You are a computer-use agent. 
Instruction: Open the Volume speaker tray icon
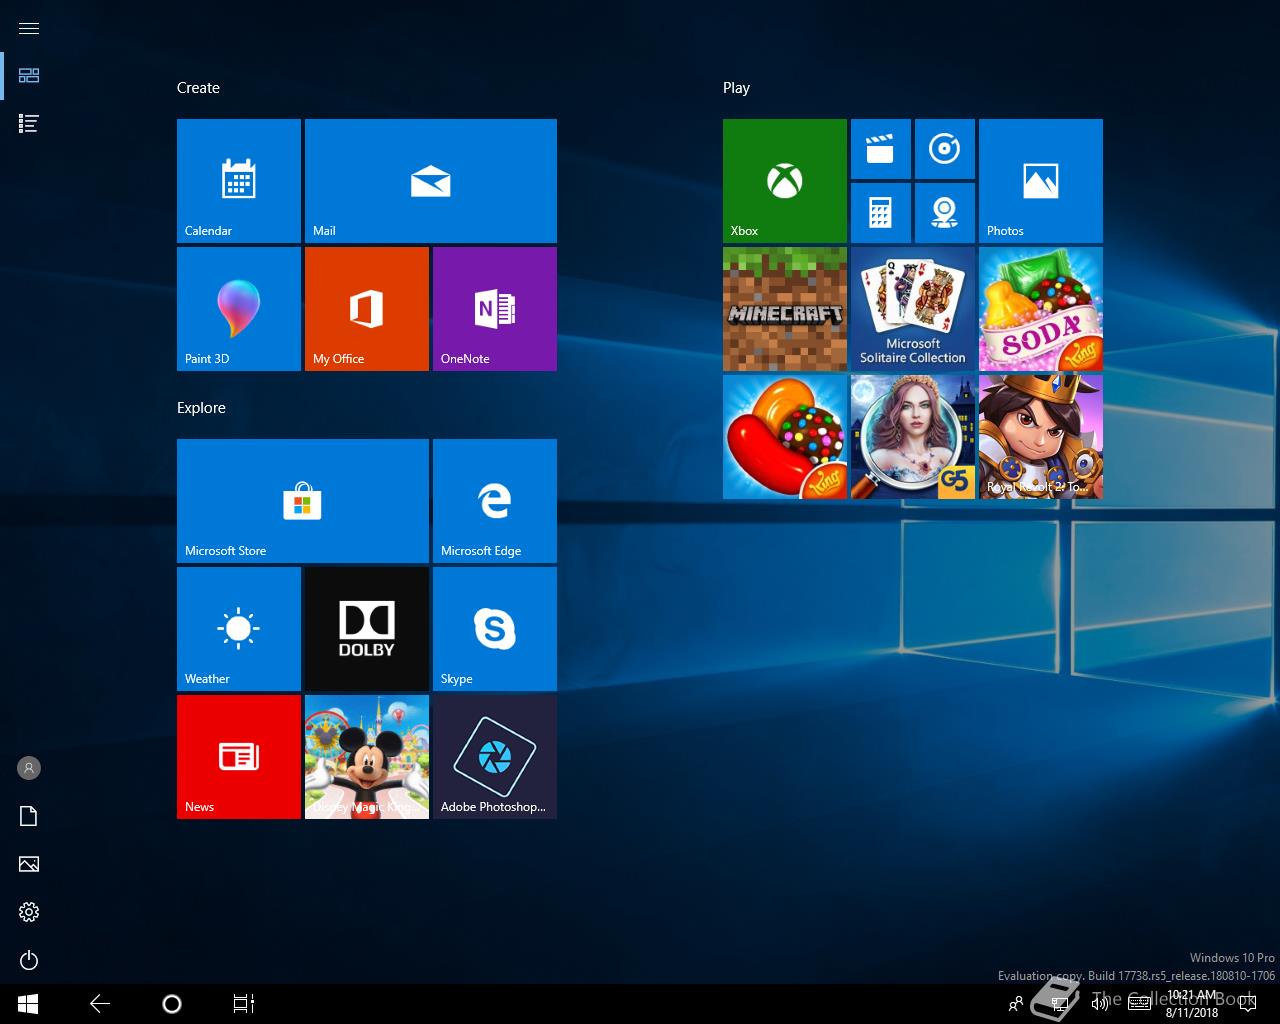(1099, 1004)
